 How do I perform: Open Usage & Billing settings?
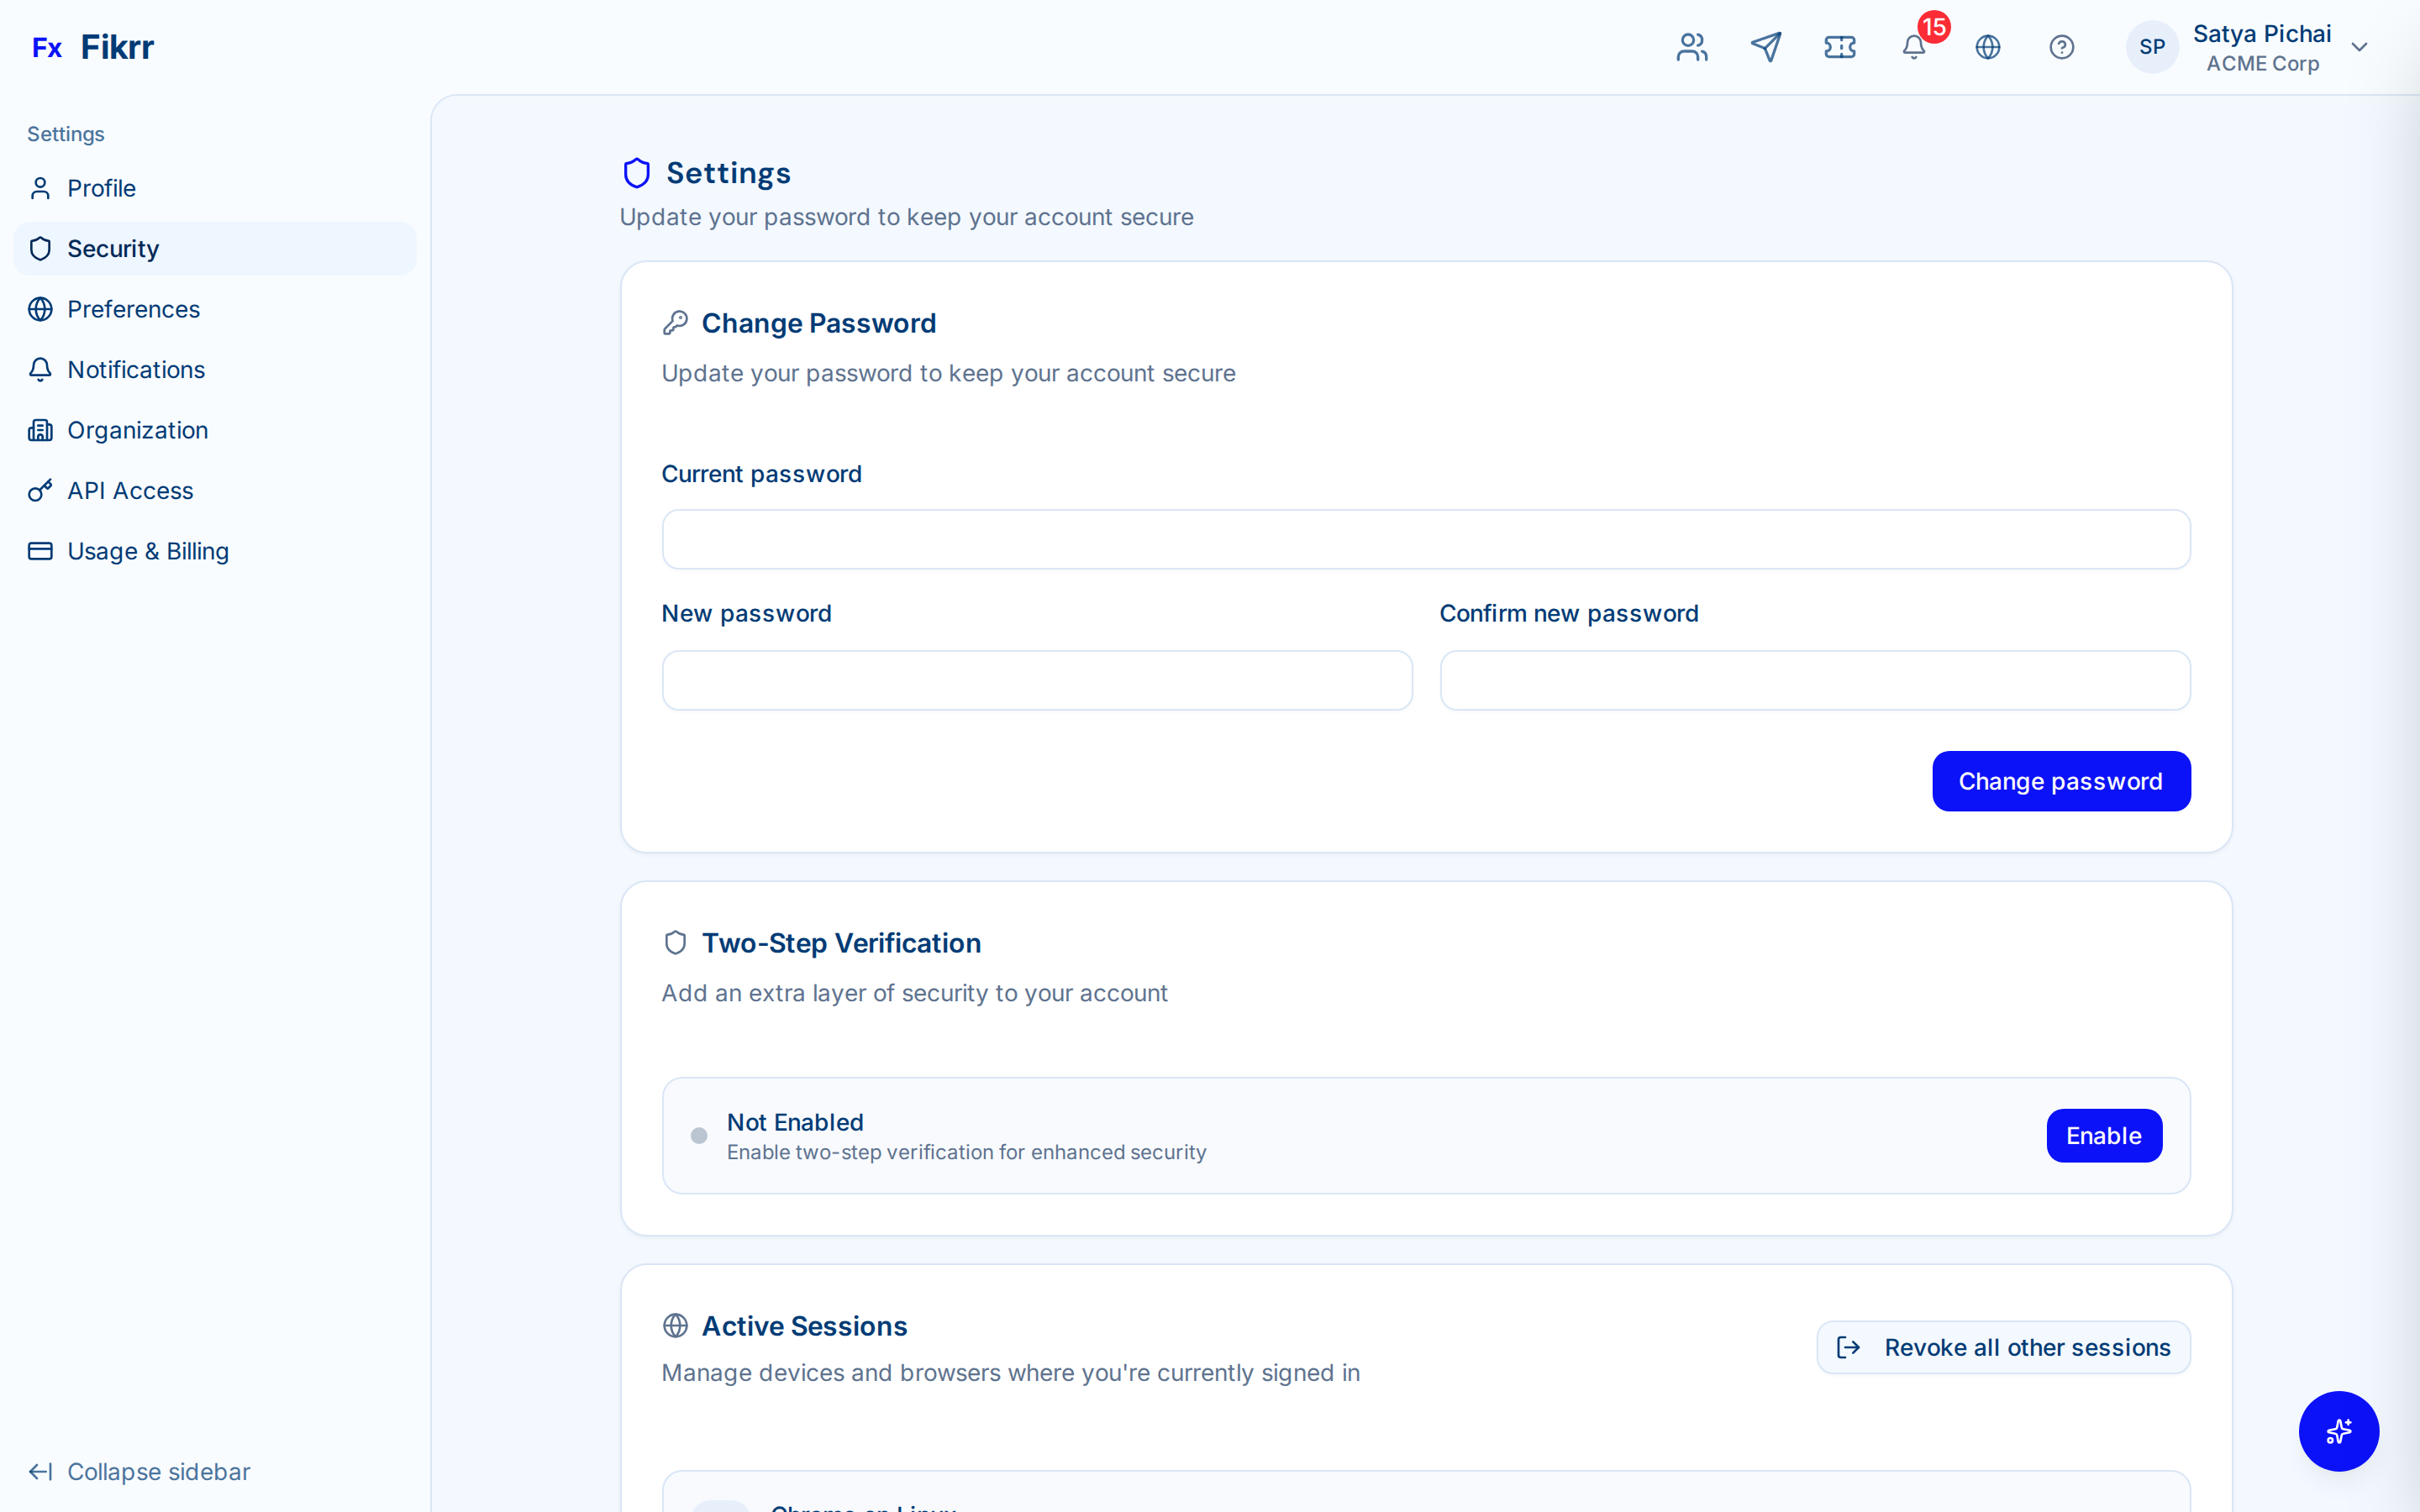pyautogui.click(x=148, y=551)
